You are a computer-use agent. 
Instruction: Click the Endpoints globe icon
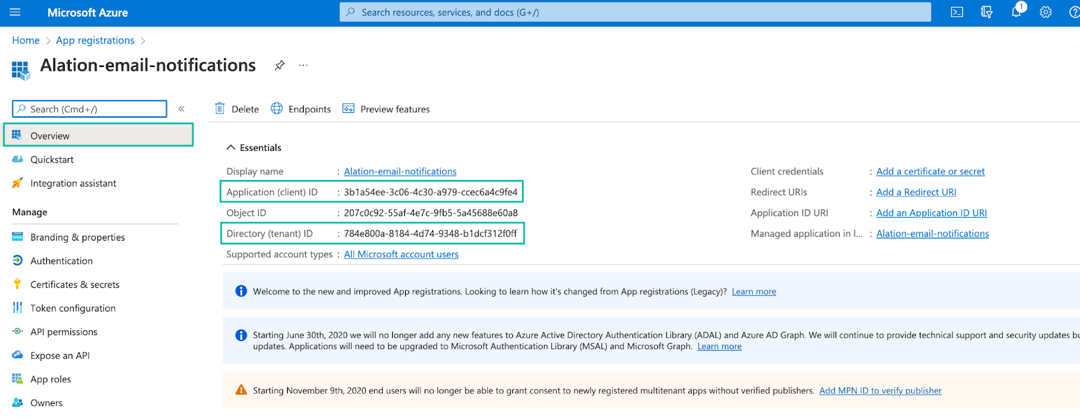point(277,109)
